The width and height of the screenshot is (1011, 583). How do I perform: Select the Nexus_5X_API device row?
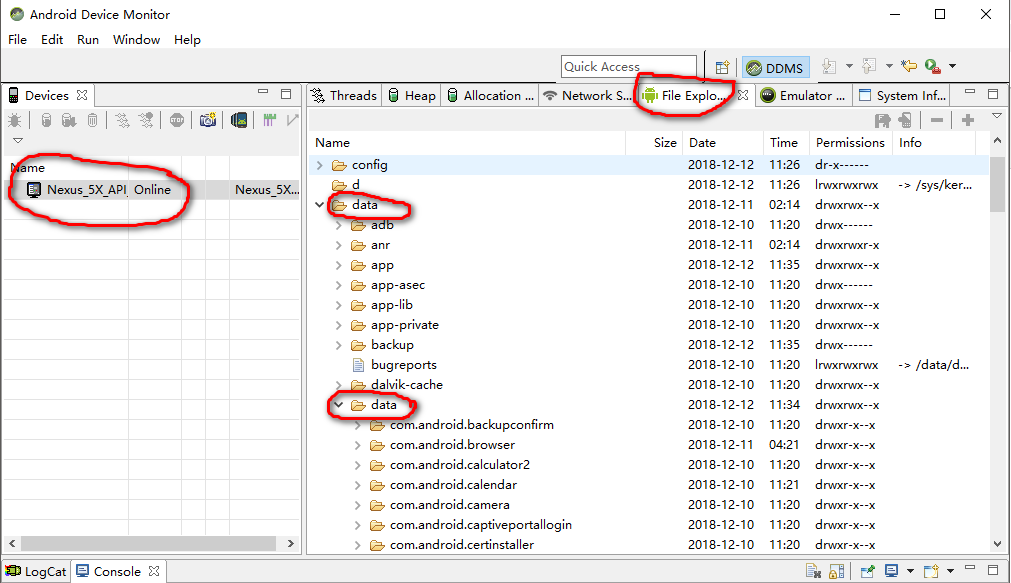[x=152, y=190]
